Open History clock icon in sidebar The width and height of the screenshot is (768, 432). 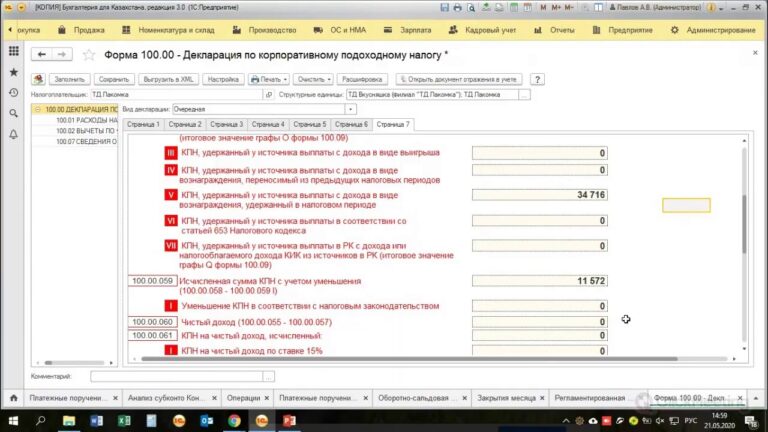click(x=14, y=93)
